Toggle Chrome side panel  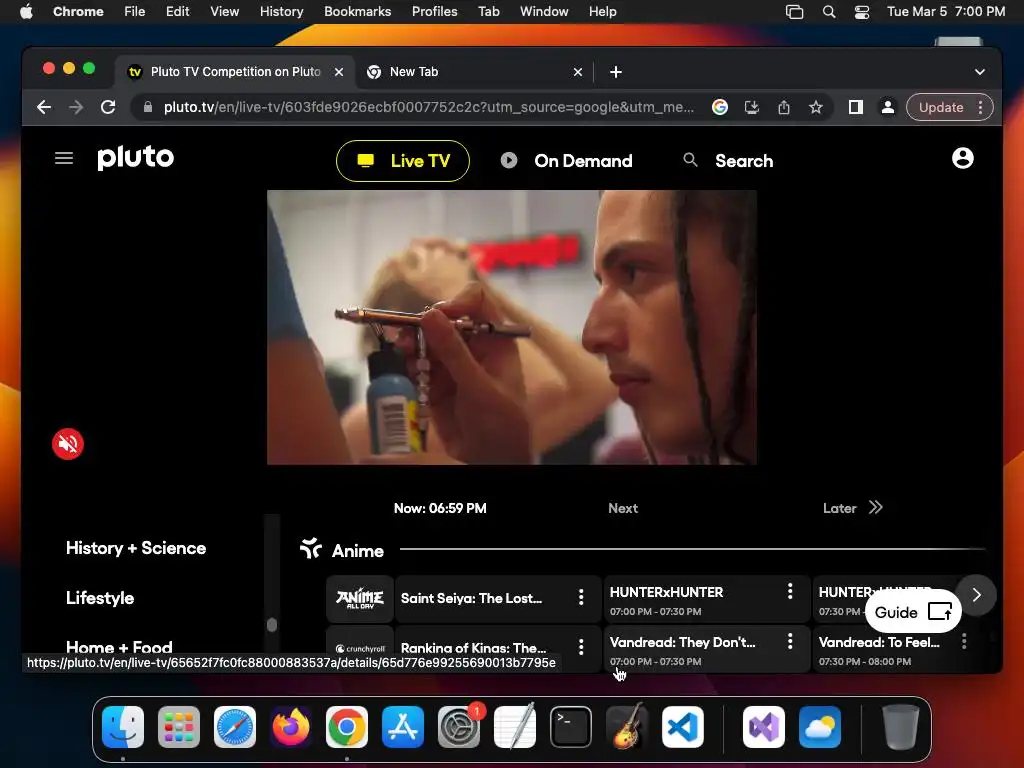(856, 107)
